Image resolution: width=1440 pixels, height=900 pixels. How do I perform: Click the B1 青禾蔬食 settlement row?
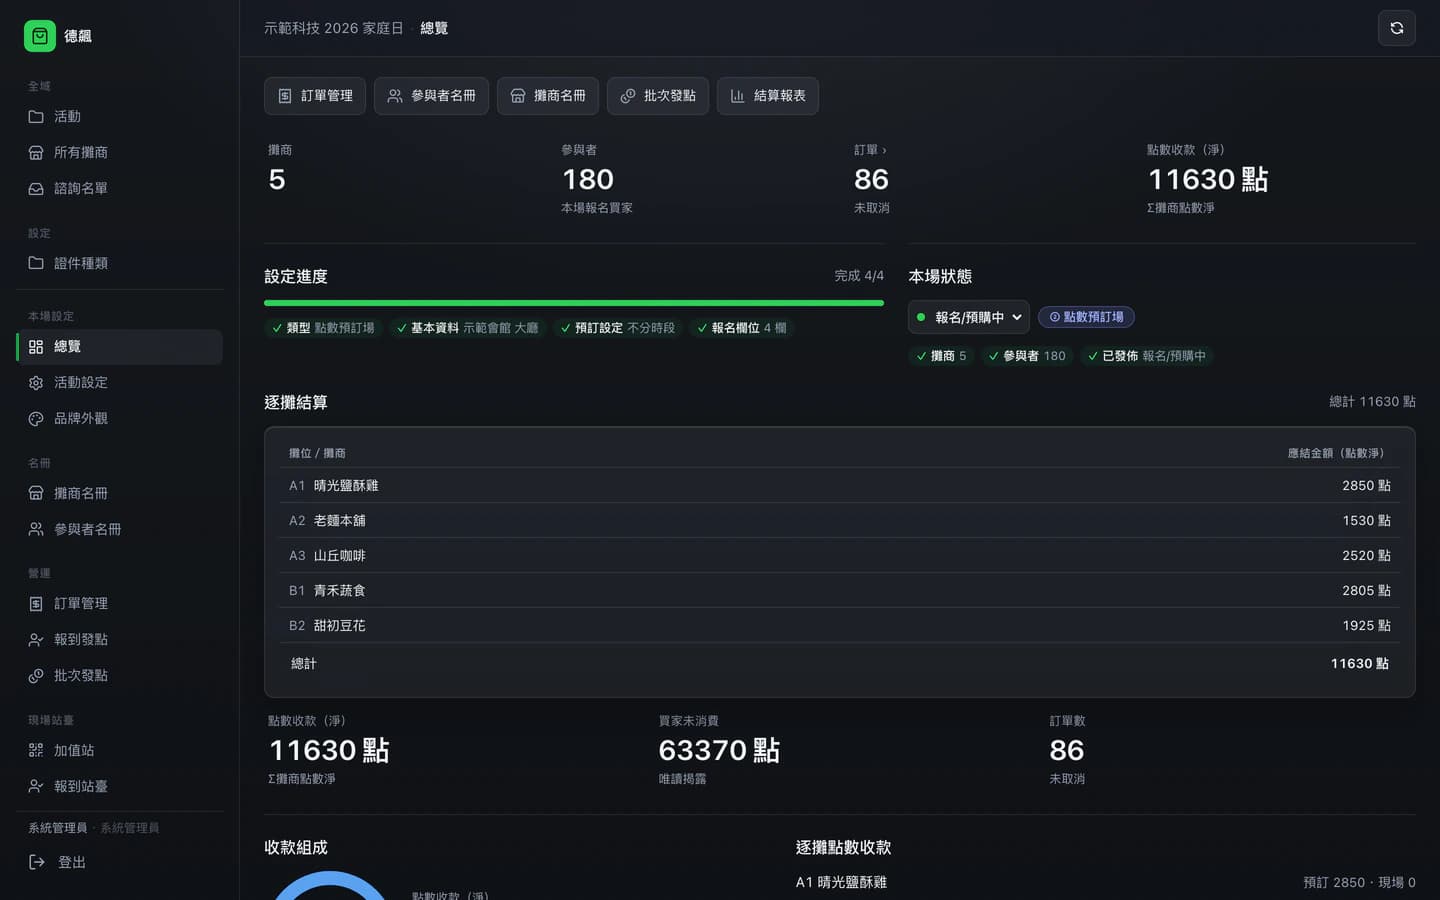(x=840, y=591)
